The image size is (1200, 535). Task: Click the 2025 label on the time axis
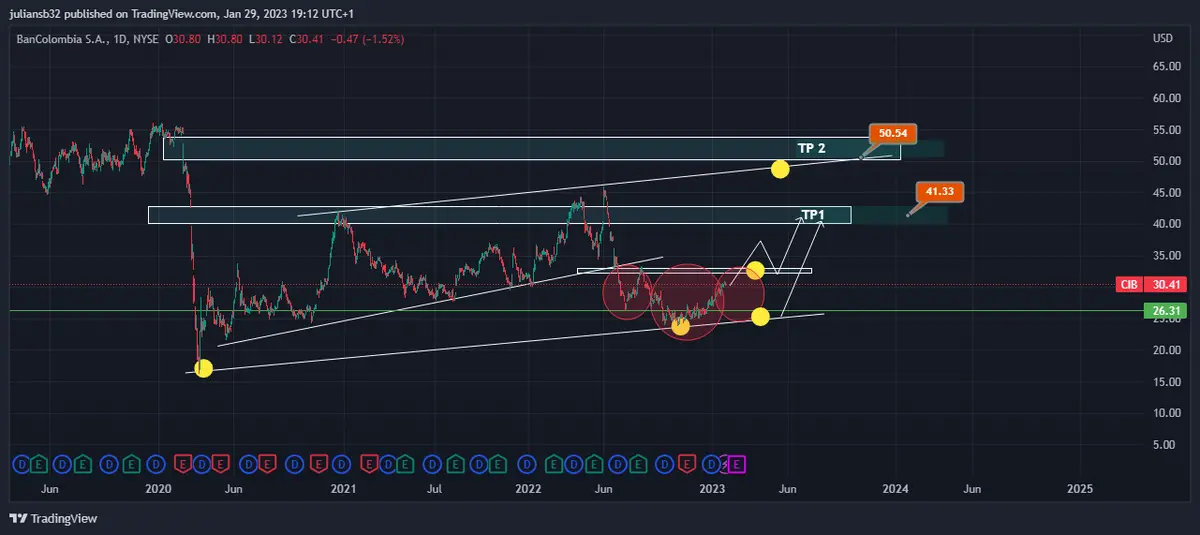pos(1080,489)
